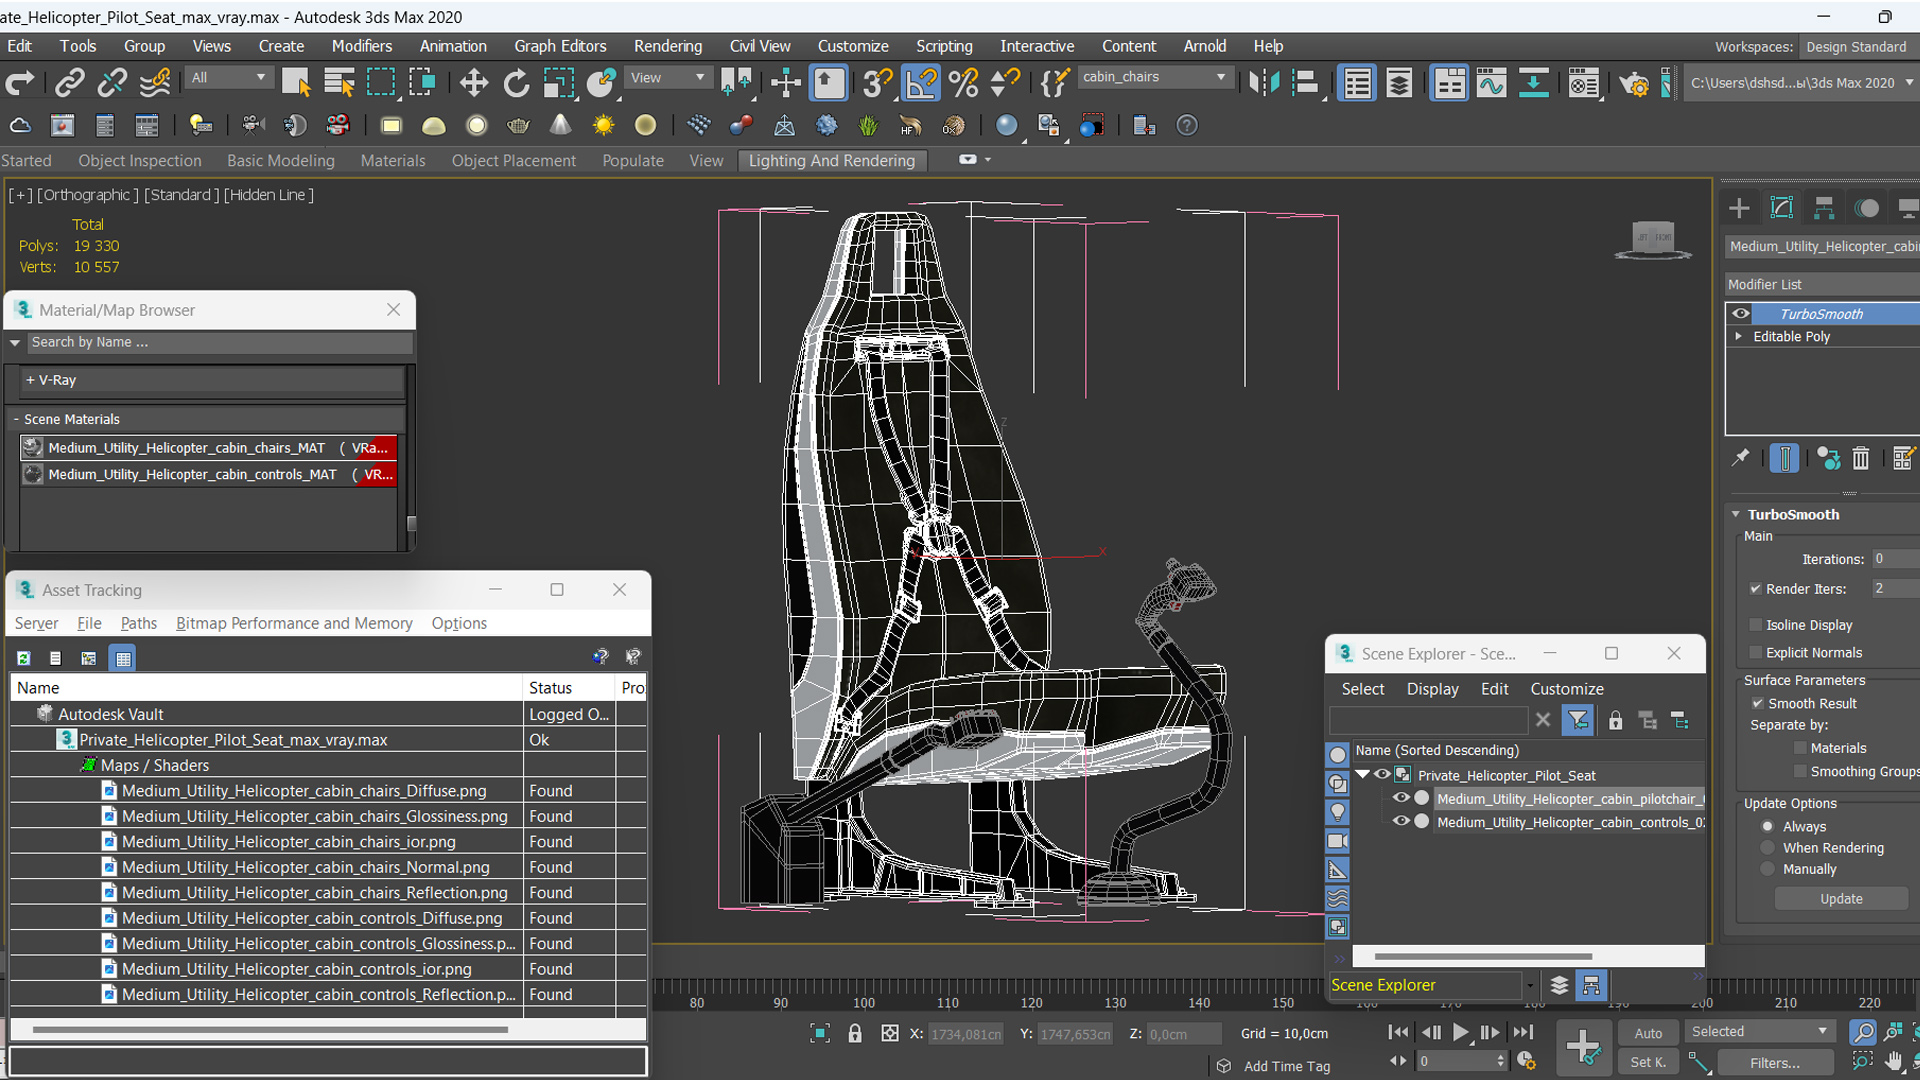Switch Asset Tracking to table view
The width and height of the screenshot is (1920, 1080).
click(123, 658)
